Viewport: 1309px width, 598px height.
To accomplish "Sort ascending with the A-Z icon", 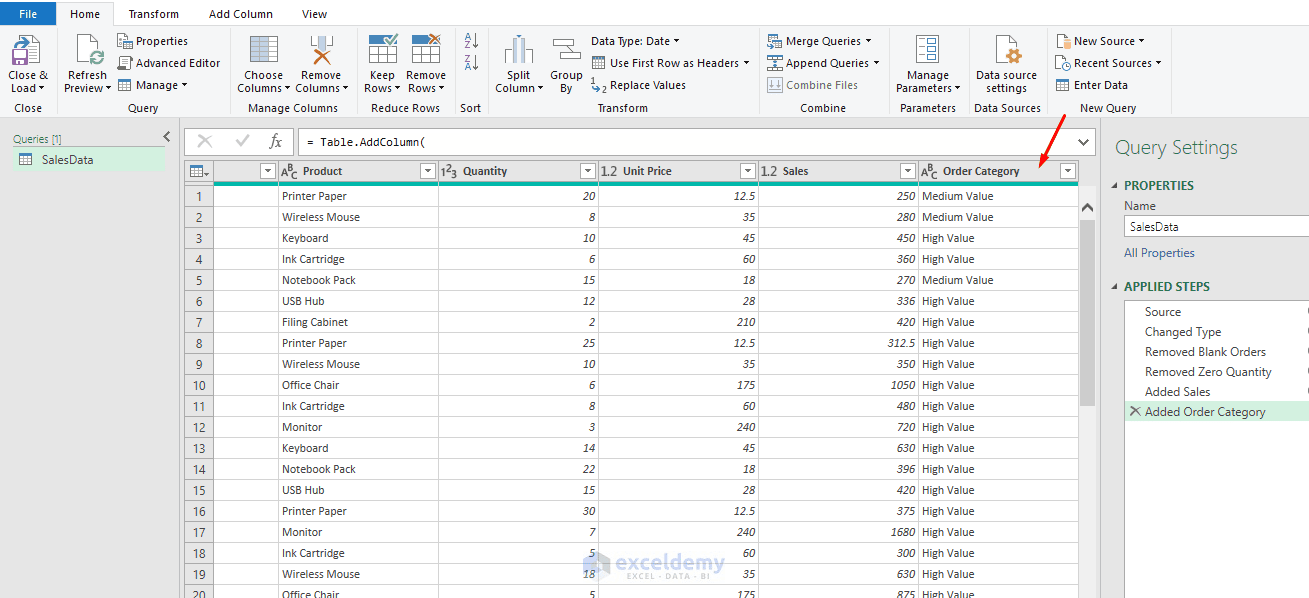I will click(472, 41).
